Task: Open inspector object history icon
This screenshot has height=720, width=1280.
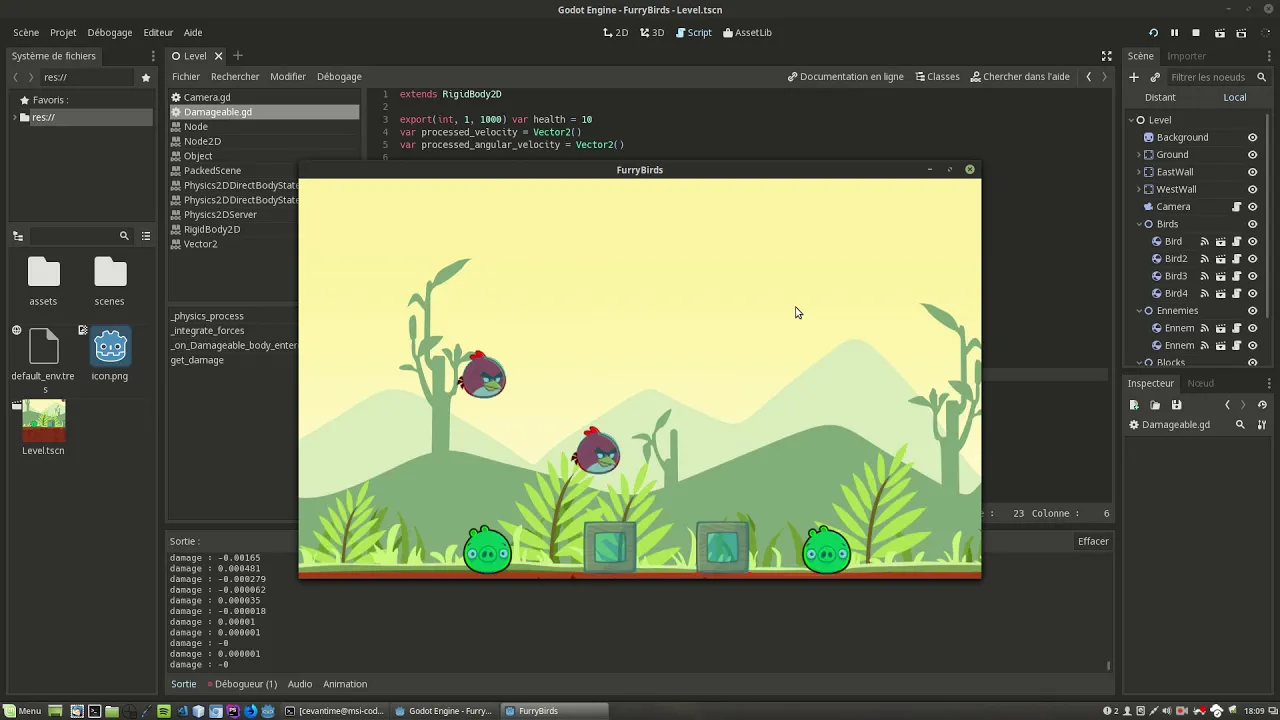Action: coord(1262,405)
